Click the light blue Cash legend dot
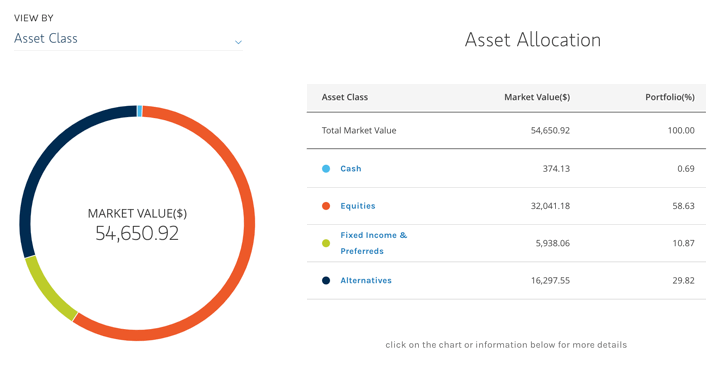This screenshot has height=372, width=720. tap(326, 169)
